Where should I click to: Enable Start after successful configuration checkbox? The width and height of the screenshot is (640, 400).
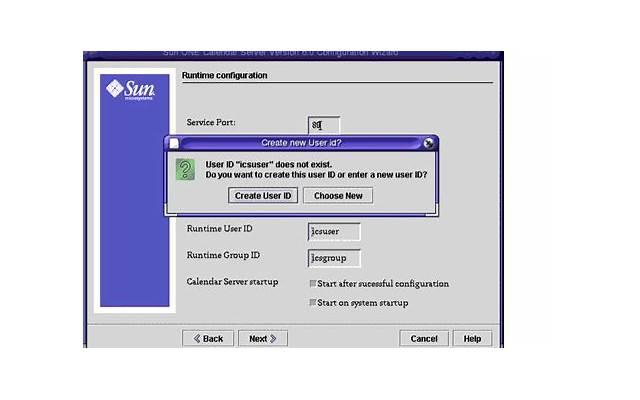pos(313,284)
